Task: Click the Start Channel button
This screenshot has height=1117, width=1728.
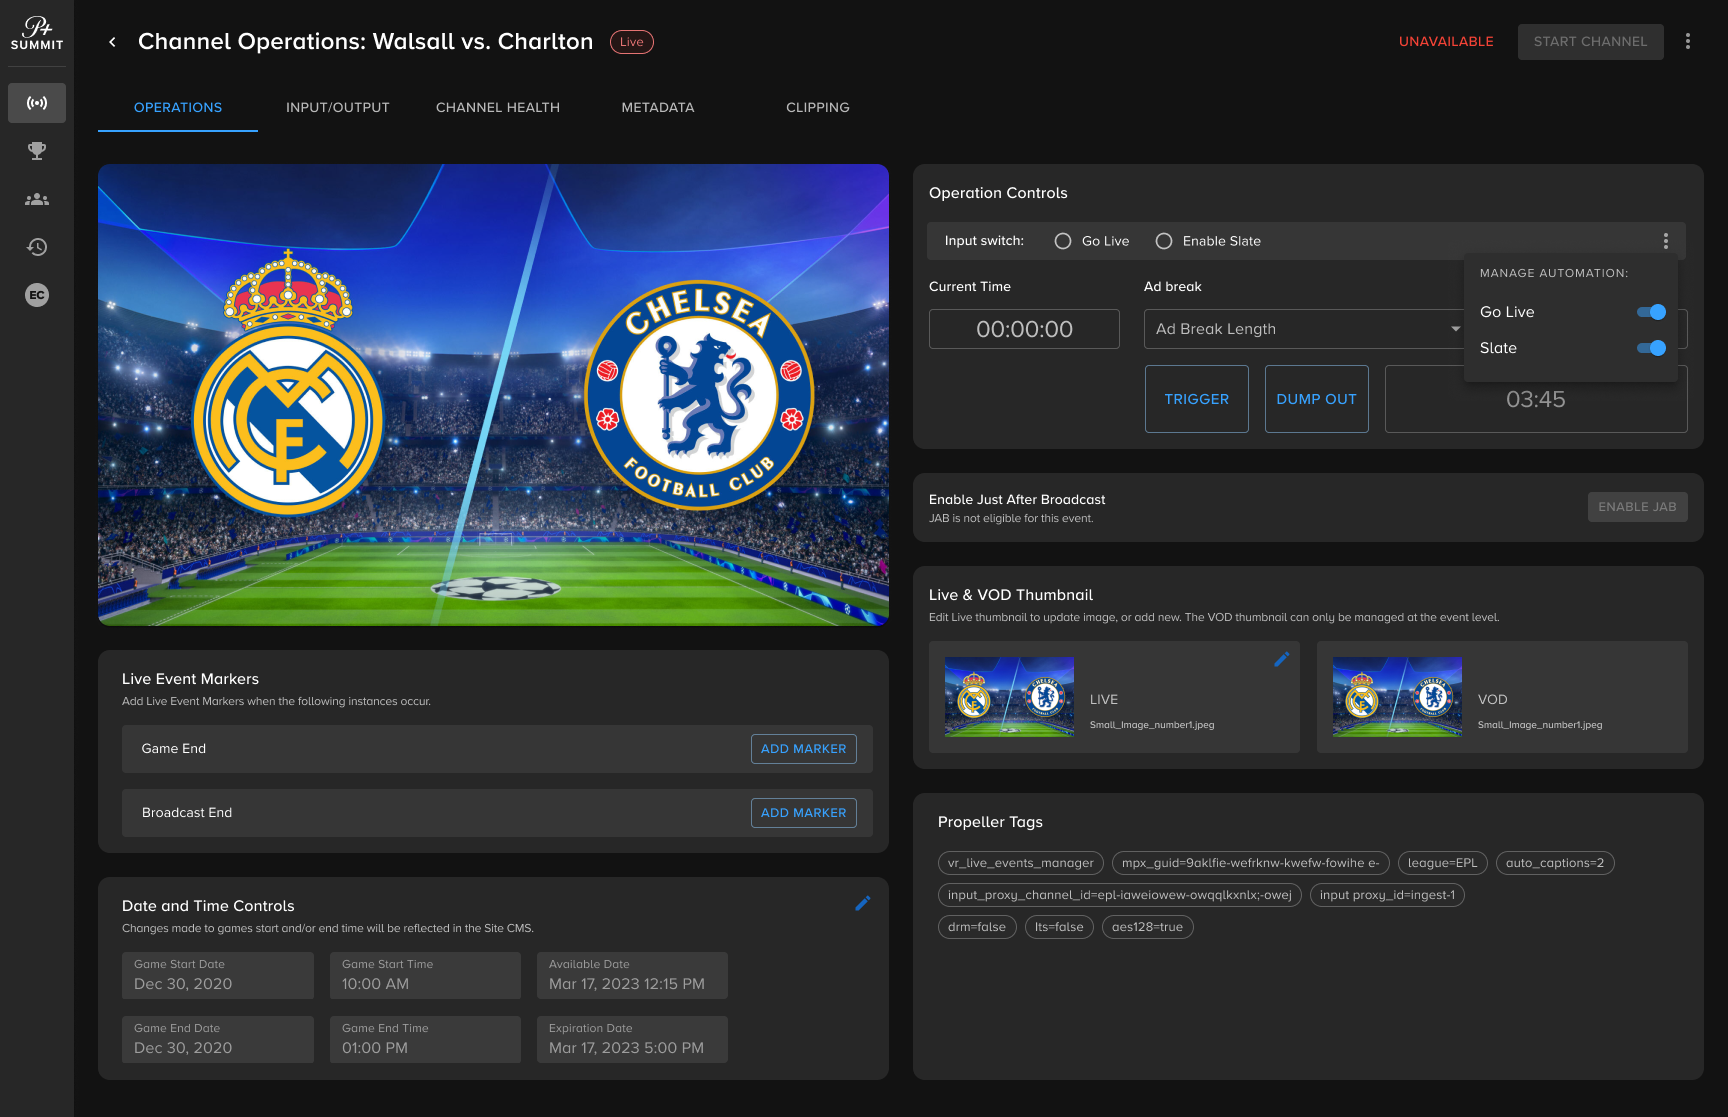Action: [1590, 42]
